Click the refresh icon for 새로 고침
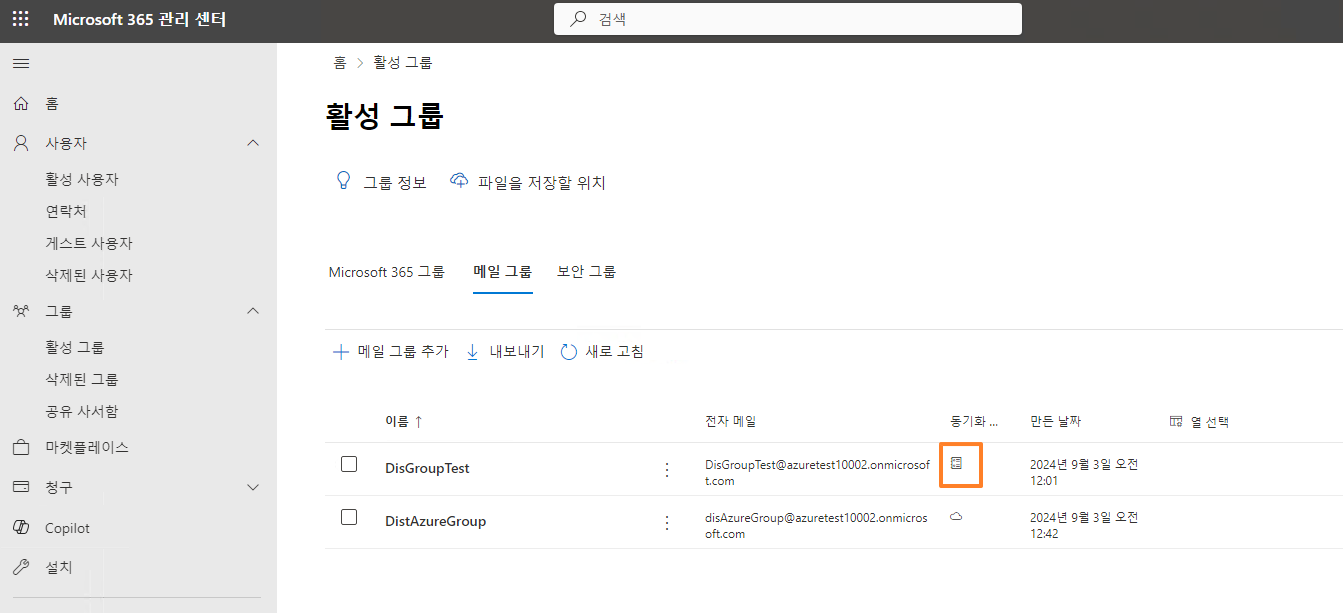This screenshot has height=613, width=1343. 569,352
